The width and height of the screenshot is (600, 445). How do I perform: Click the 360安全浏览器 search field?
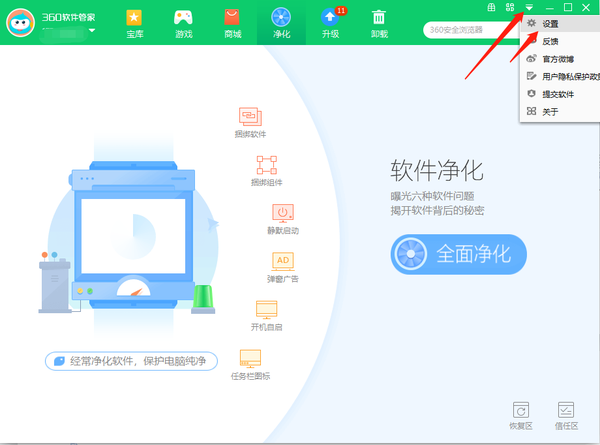[471, 30]
